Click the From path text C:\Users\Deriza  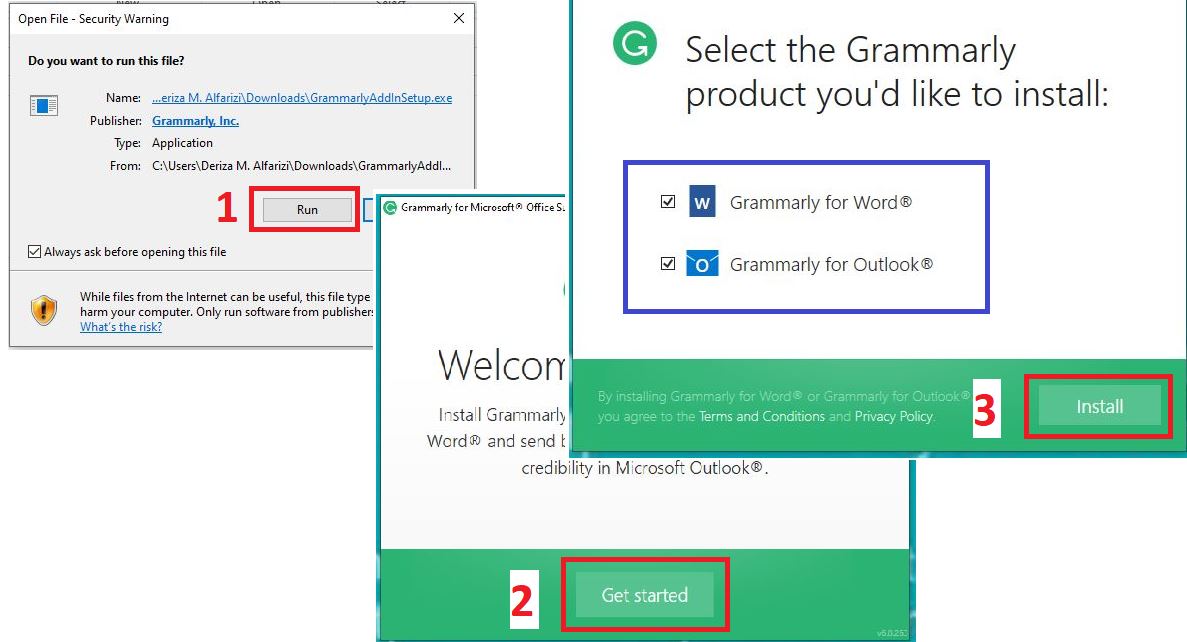tap(301, 166)
